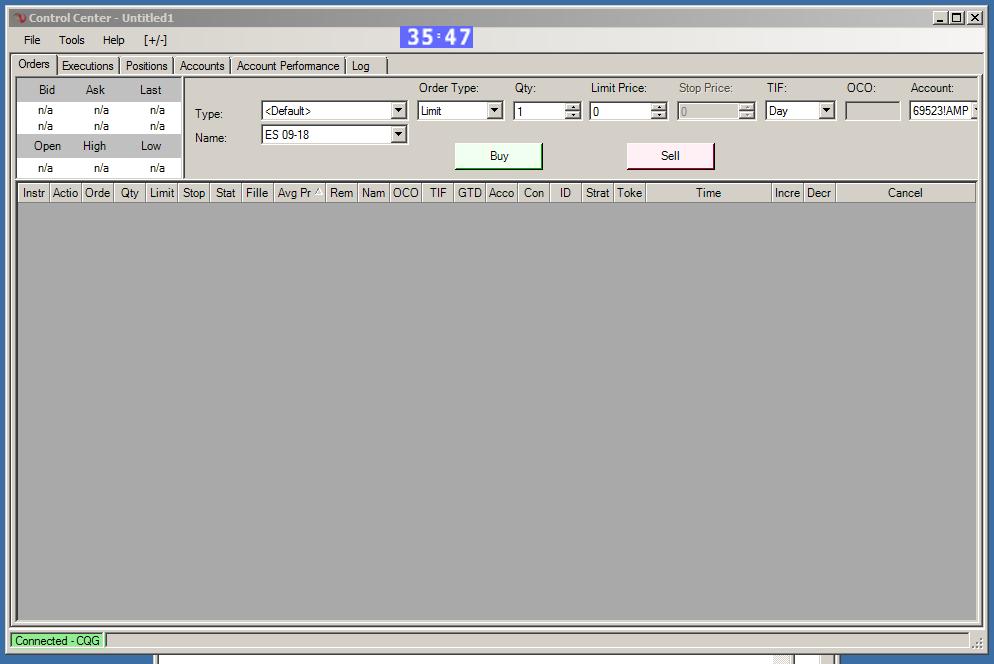Sort by the Toke column header
The height and width of the screenshot is (664, 994).
[629, 193]
